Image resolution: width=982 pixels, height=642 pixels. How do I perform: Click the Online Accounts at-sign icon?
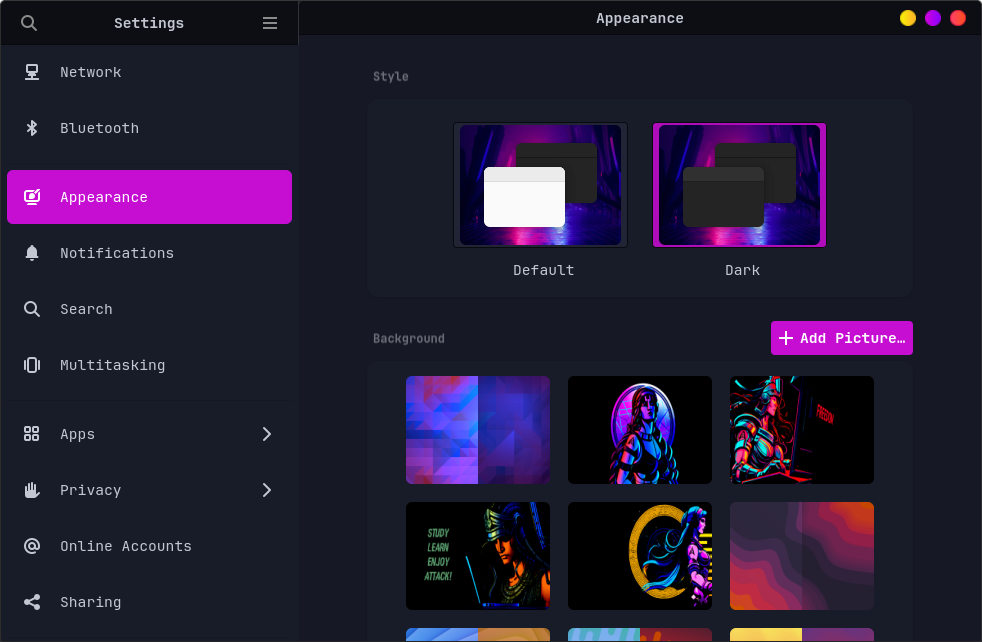point(32,546)
